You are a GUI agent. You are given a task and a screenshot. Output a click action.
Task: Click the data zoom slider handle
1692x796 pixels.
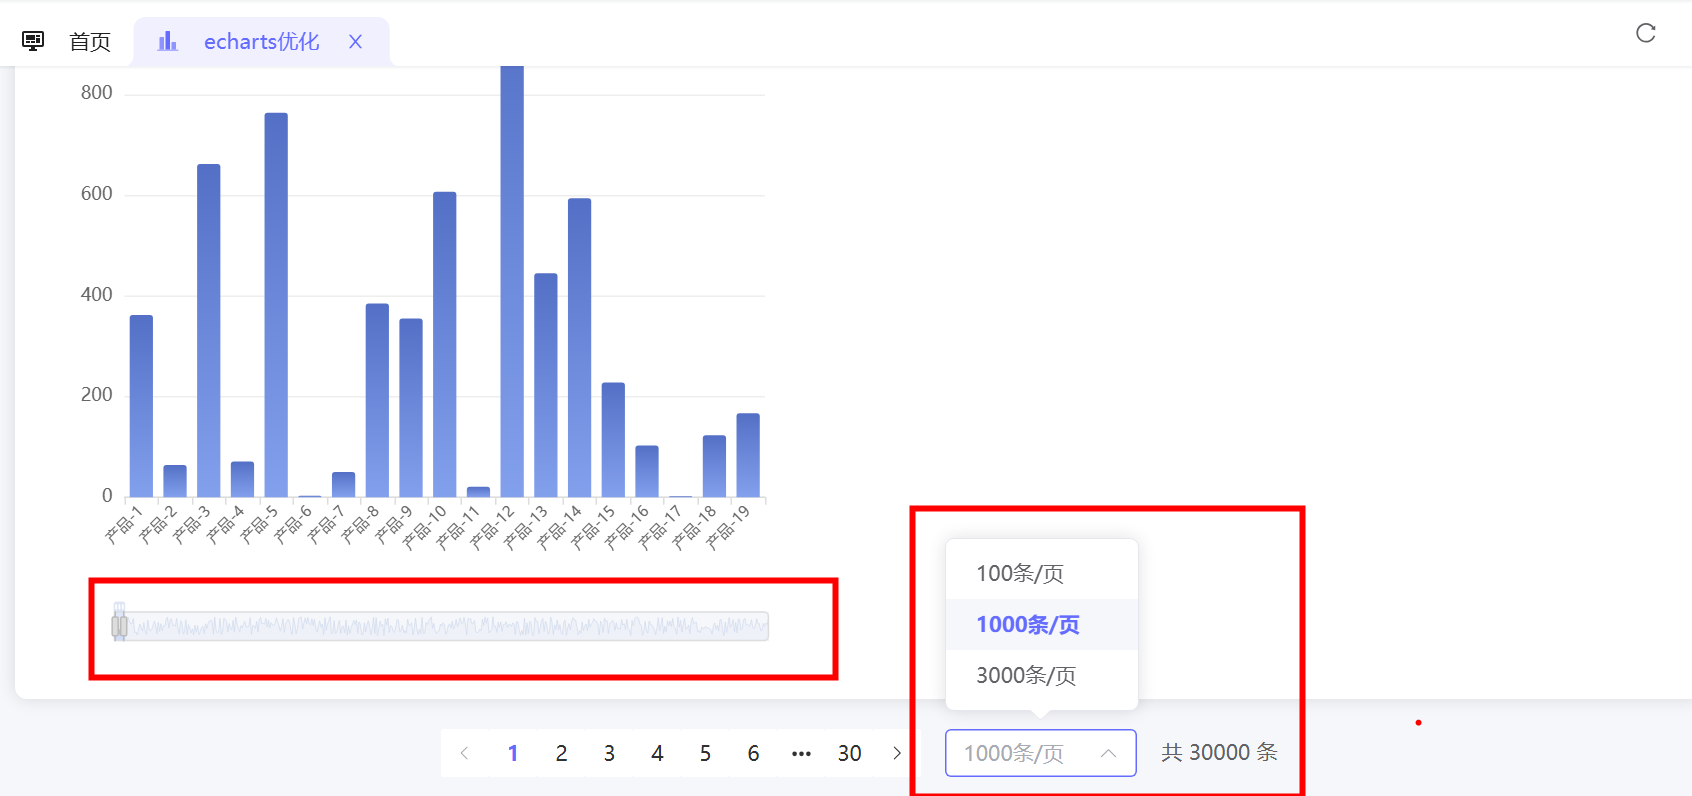click(119, 626)
